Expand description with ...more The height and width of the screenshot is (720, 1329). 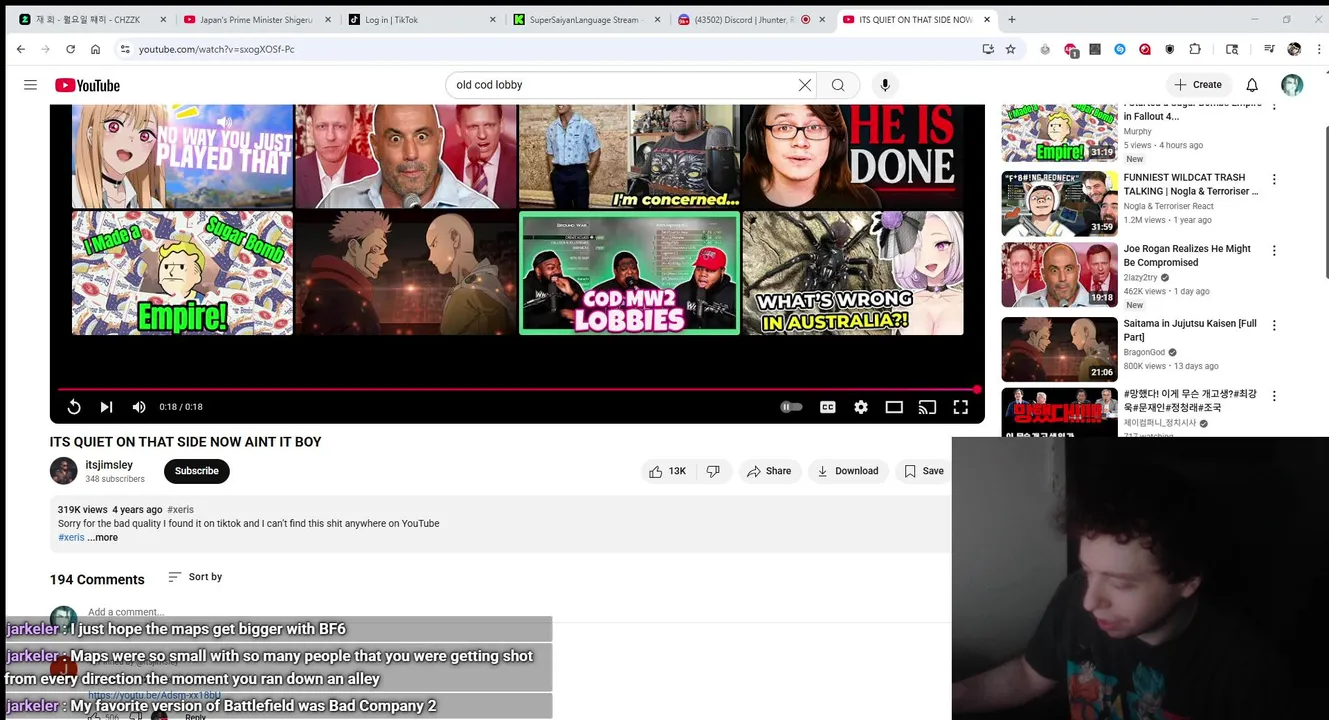[103, 537]
